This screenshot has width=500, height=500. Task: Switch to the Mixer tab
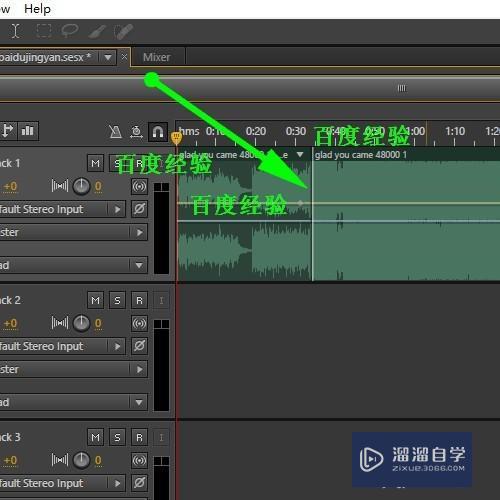pyautogui.click(x=157, y=57)
